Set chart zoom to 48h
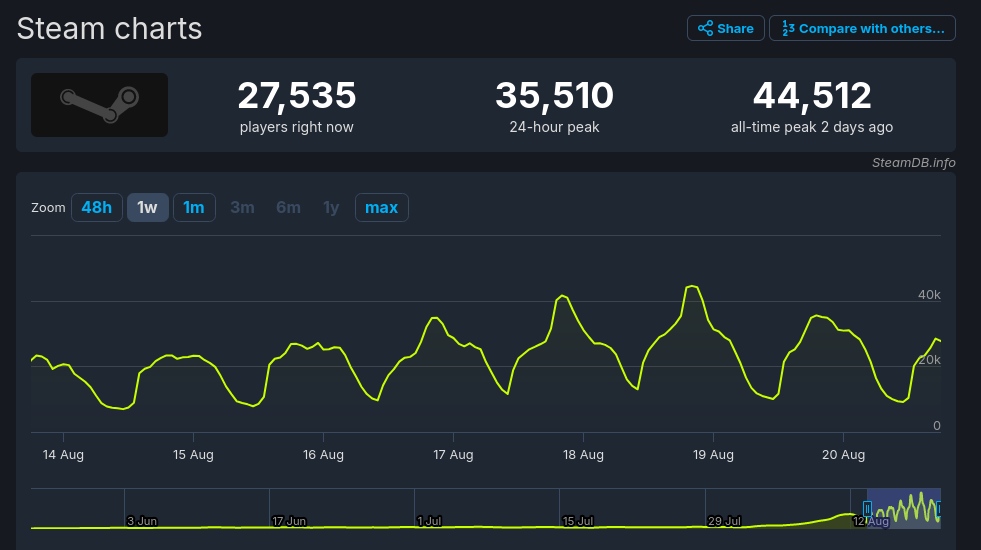The image size is (981, 550). tap(96, 208)
